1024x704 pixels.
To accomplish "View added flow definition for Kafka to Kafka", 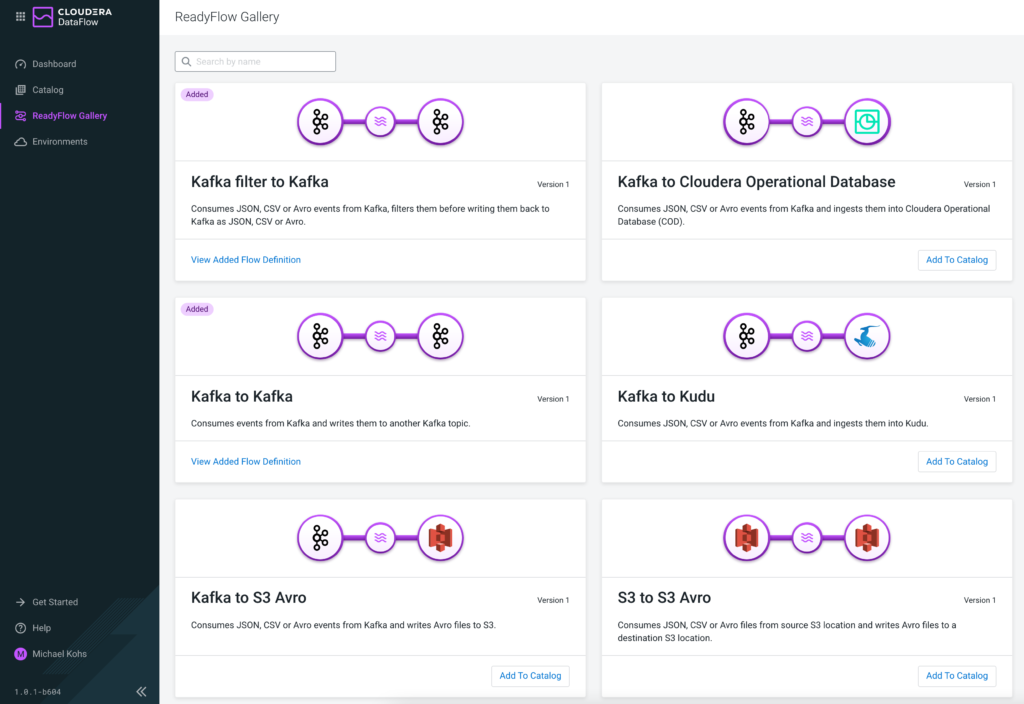I will (246, 461).
